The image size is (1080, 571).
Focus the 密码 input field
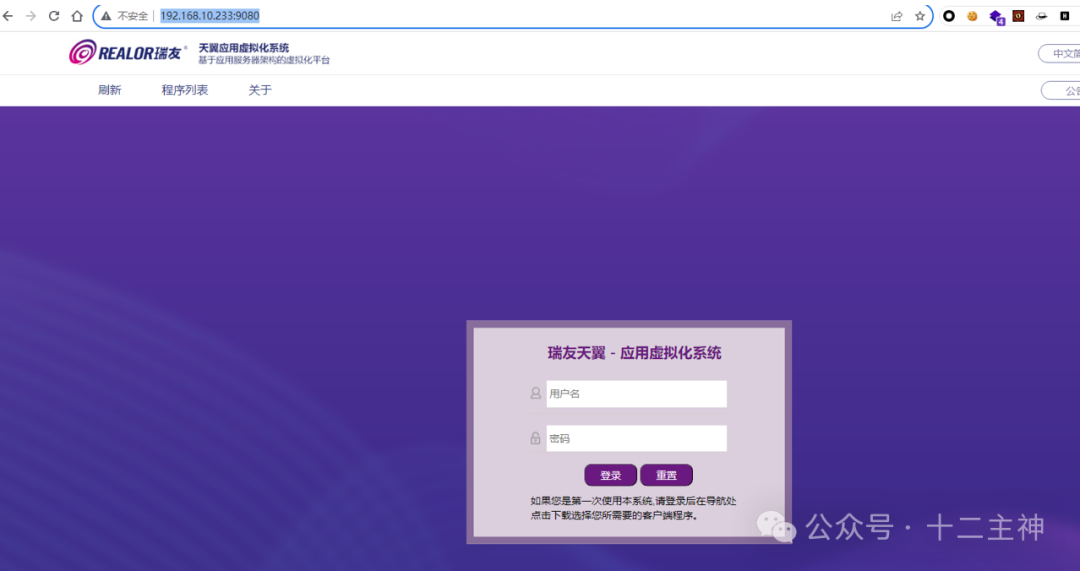pyautogui.click(x=636, y=438)
